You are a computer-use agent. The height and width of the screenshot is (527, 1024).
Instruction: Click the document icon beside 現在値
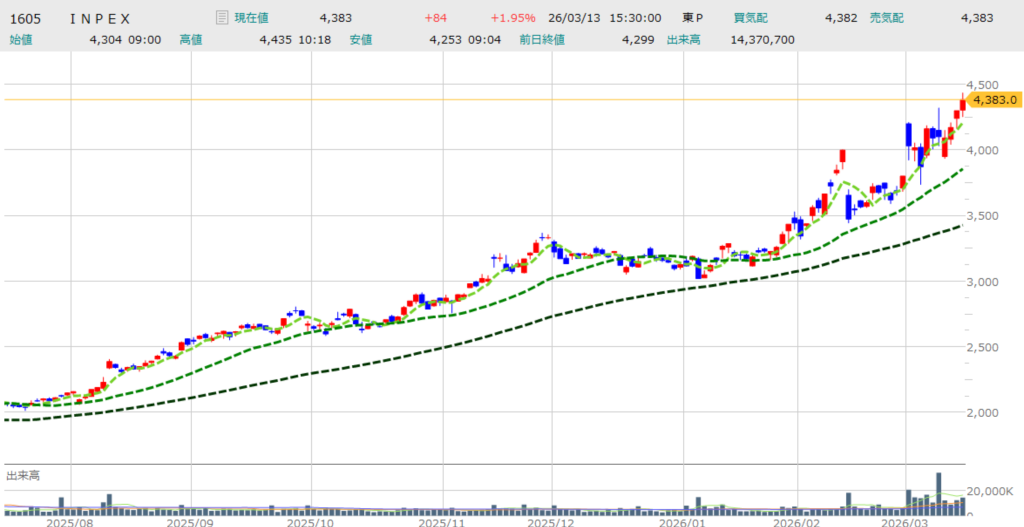click(222, 17)
